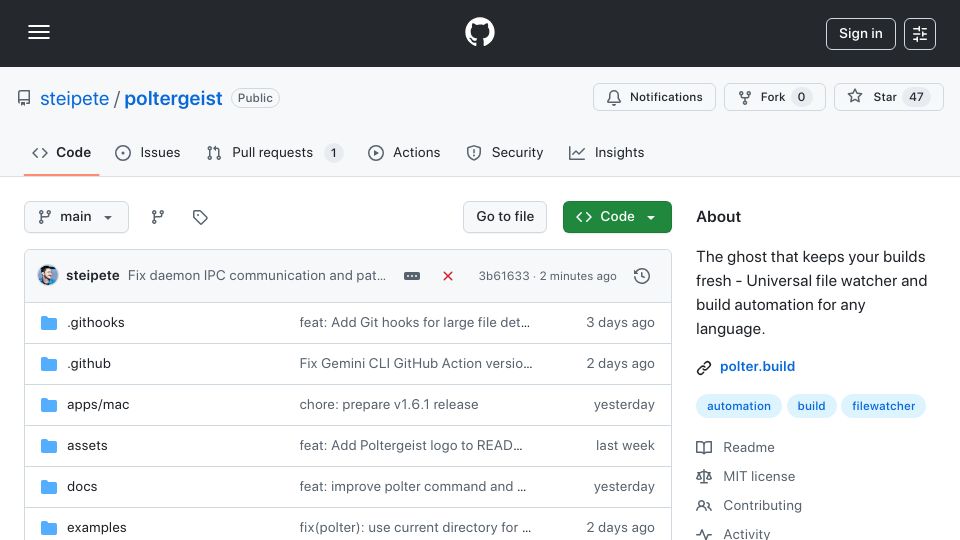960x540 pixels.
Task: View branches via the branch icon
Action: pos(158,217)
